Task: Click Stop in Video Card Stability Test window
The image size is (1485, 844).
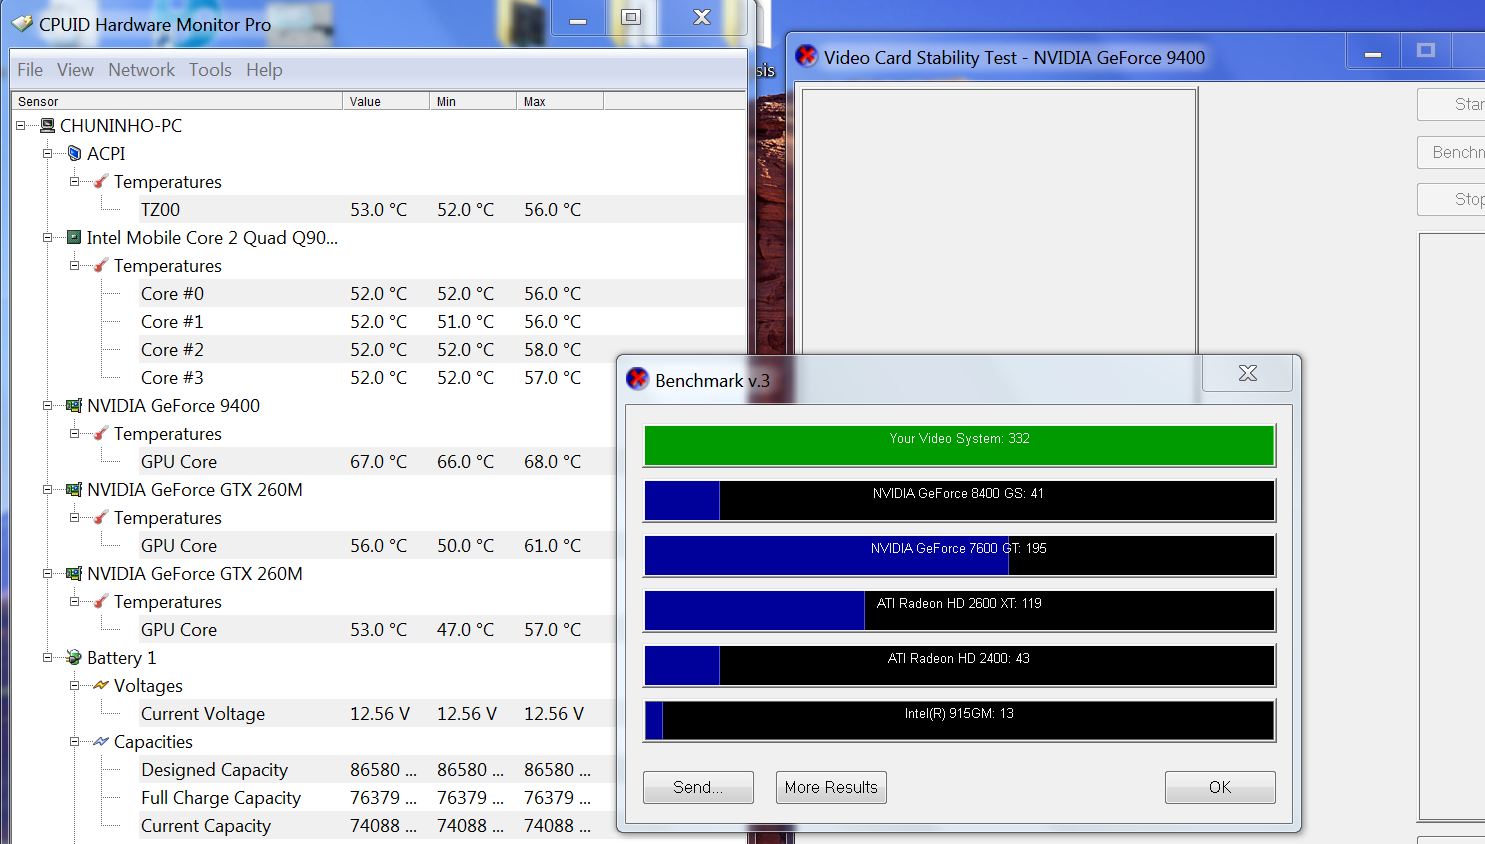Action: coord(1452,199)
